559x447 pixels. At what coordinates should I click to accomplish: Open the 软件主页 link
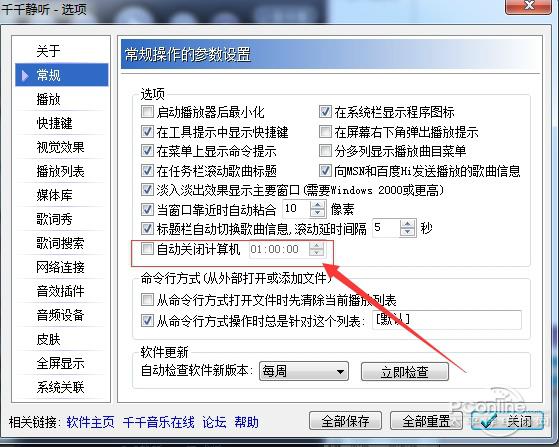pos(90,422)
